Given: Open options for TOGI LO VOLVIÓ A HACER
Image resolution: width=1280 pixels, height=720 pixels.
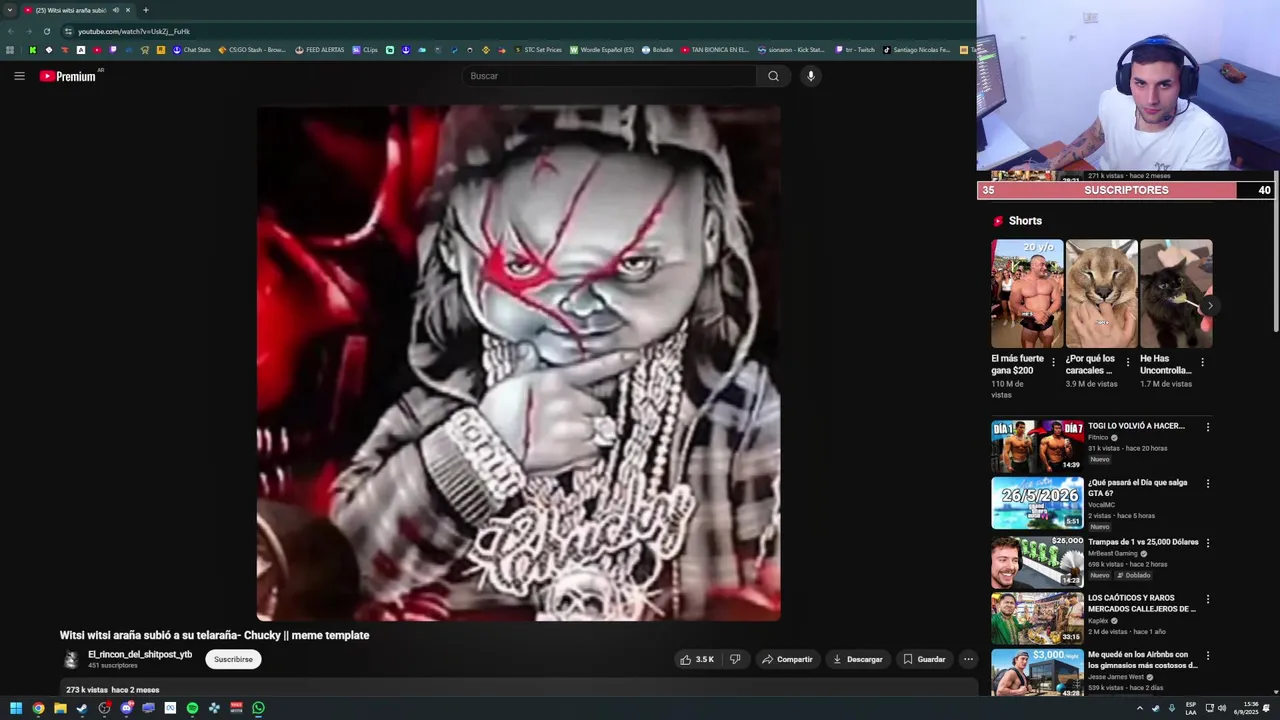Looking at the screenshot, I should 1207,427.
